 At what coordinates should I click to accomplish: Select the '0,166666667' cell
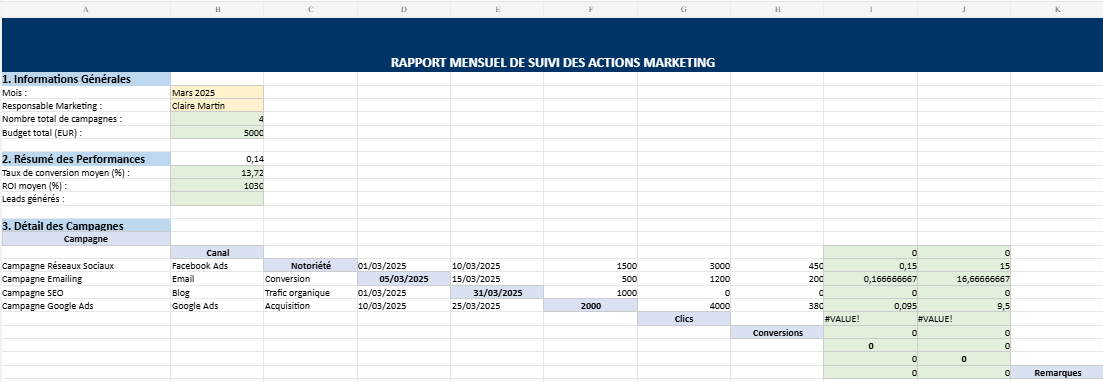[871, 279]
